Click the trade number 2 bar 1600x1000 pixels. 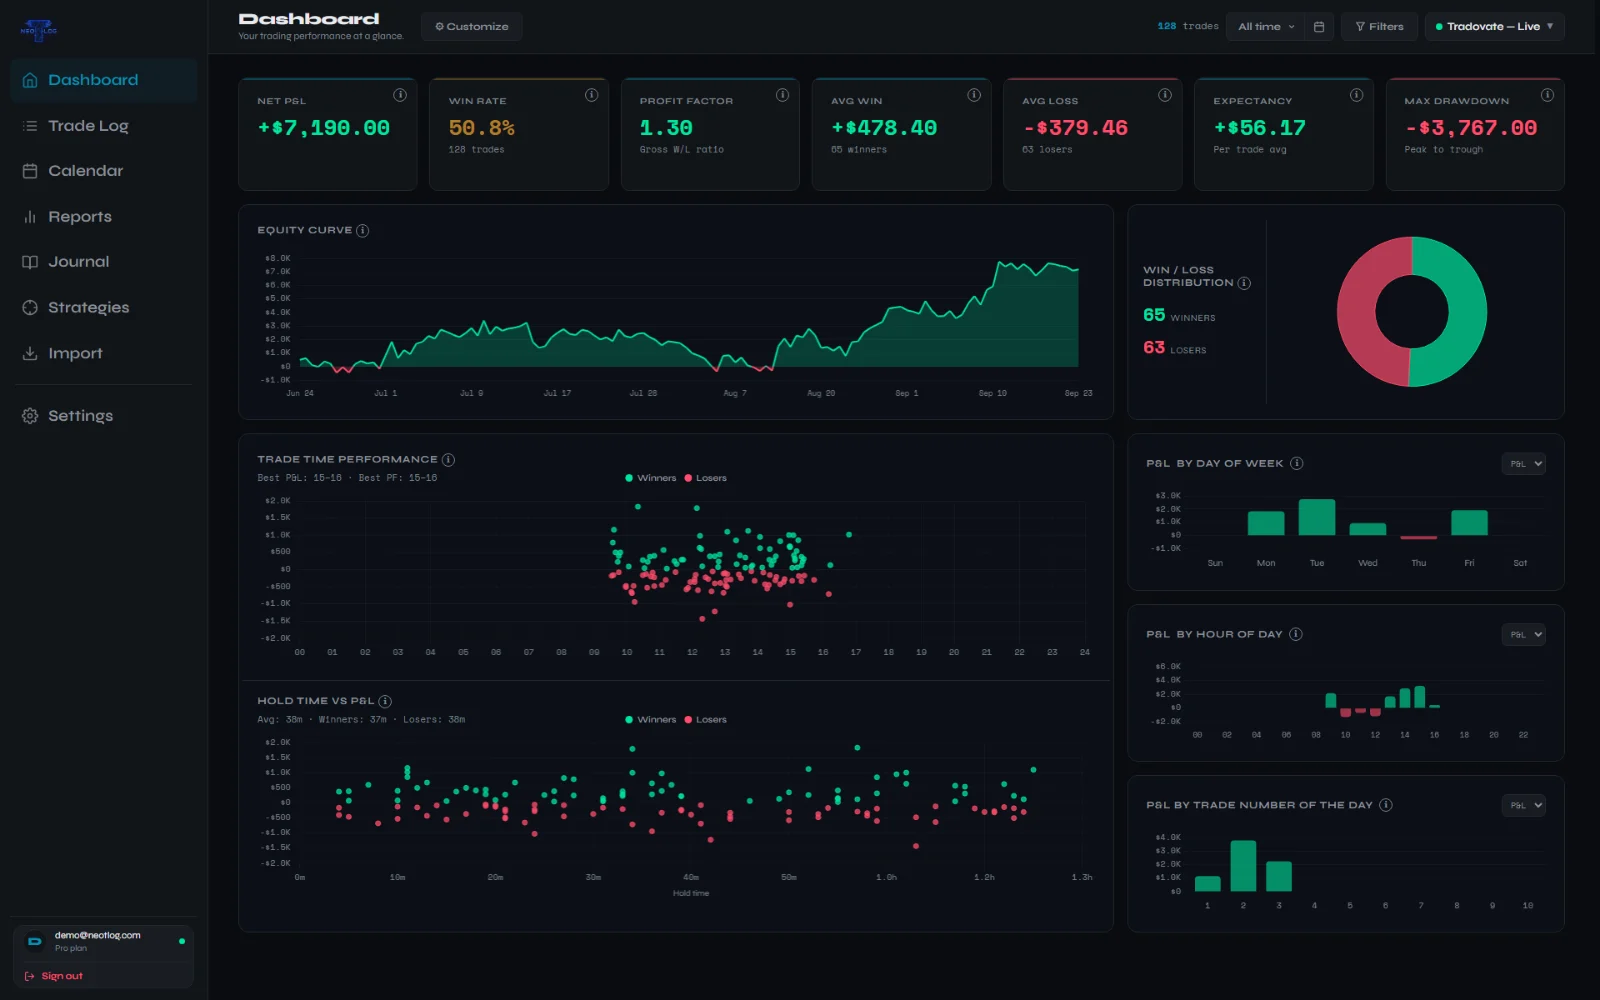coord(1243,866)
